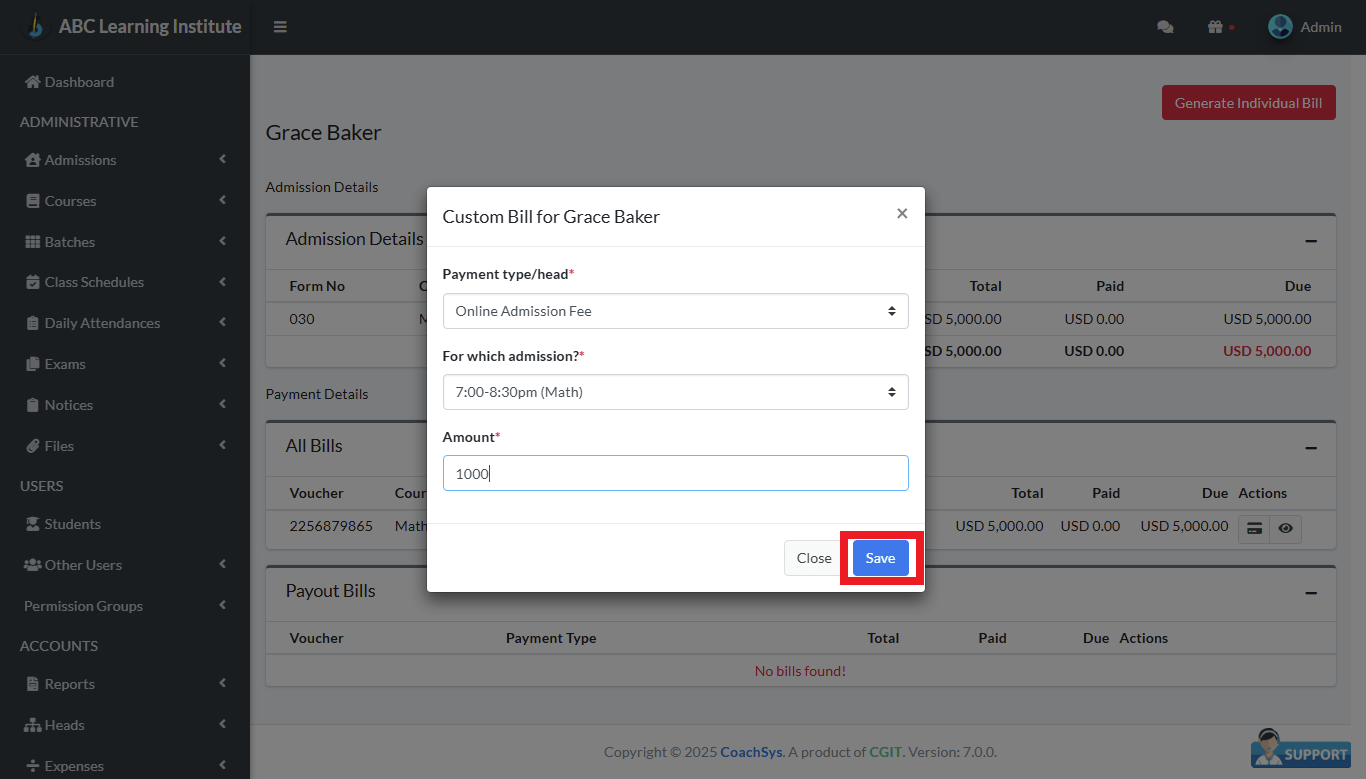View bill using the eye icon

(1285, 528)
